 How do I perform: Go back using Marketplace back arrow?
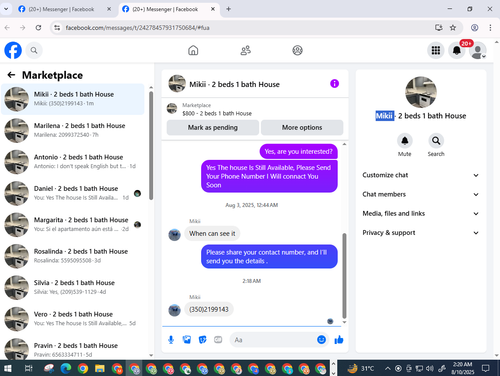11,75
